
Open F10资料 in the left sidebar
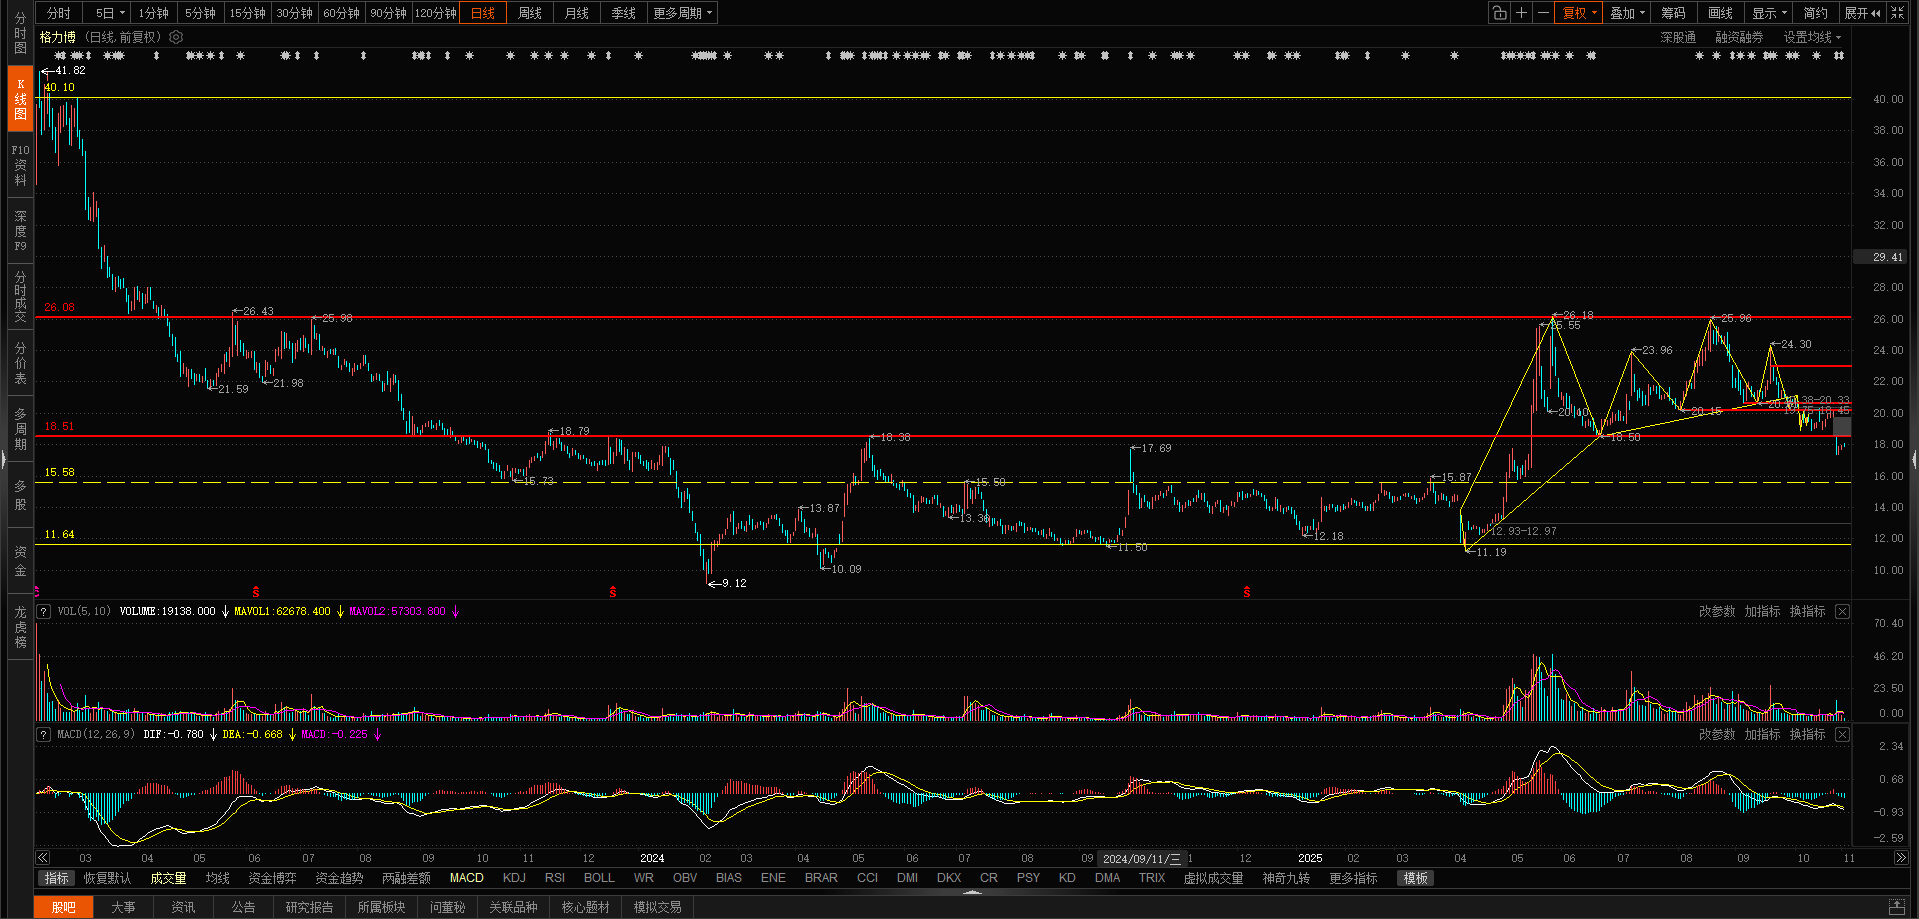[20, 165]
